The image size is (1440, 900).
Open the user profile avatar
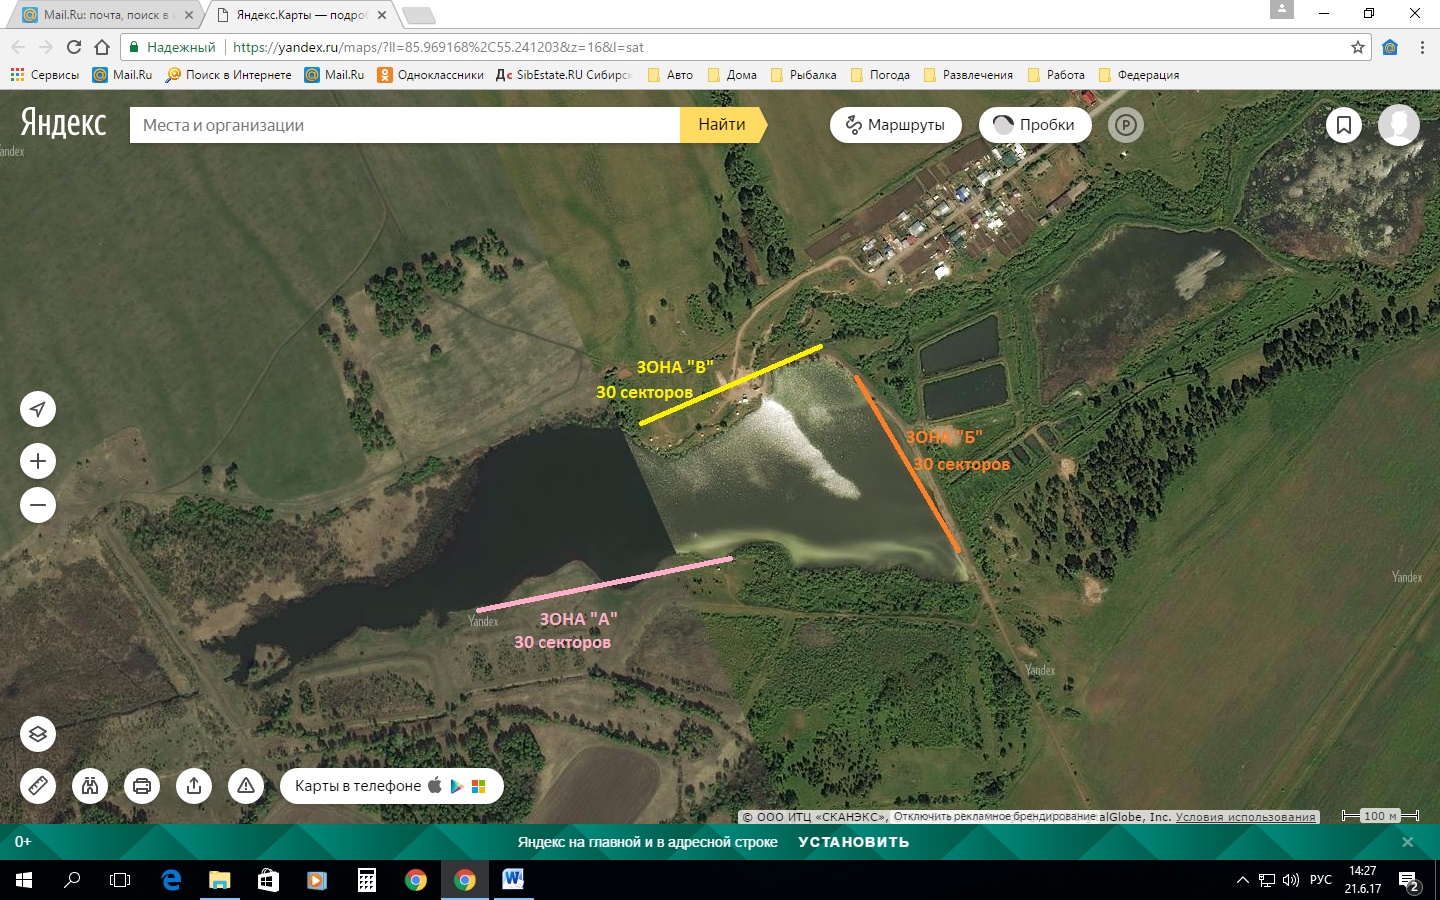click(1398, 125)
